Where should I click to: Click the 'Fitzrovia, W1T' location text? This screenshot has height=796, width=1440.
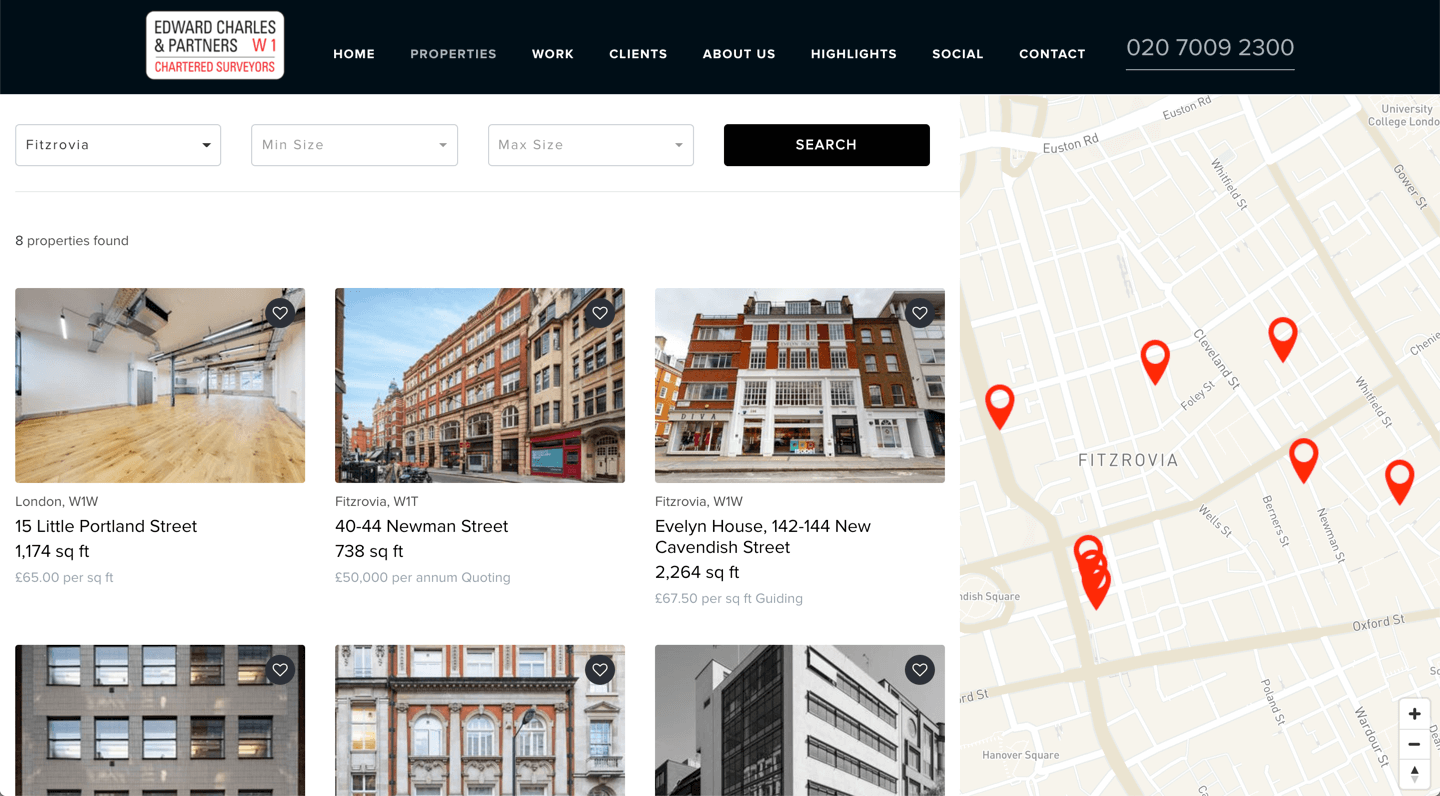pos(377,502)
